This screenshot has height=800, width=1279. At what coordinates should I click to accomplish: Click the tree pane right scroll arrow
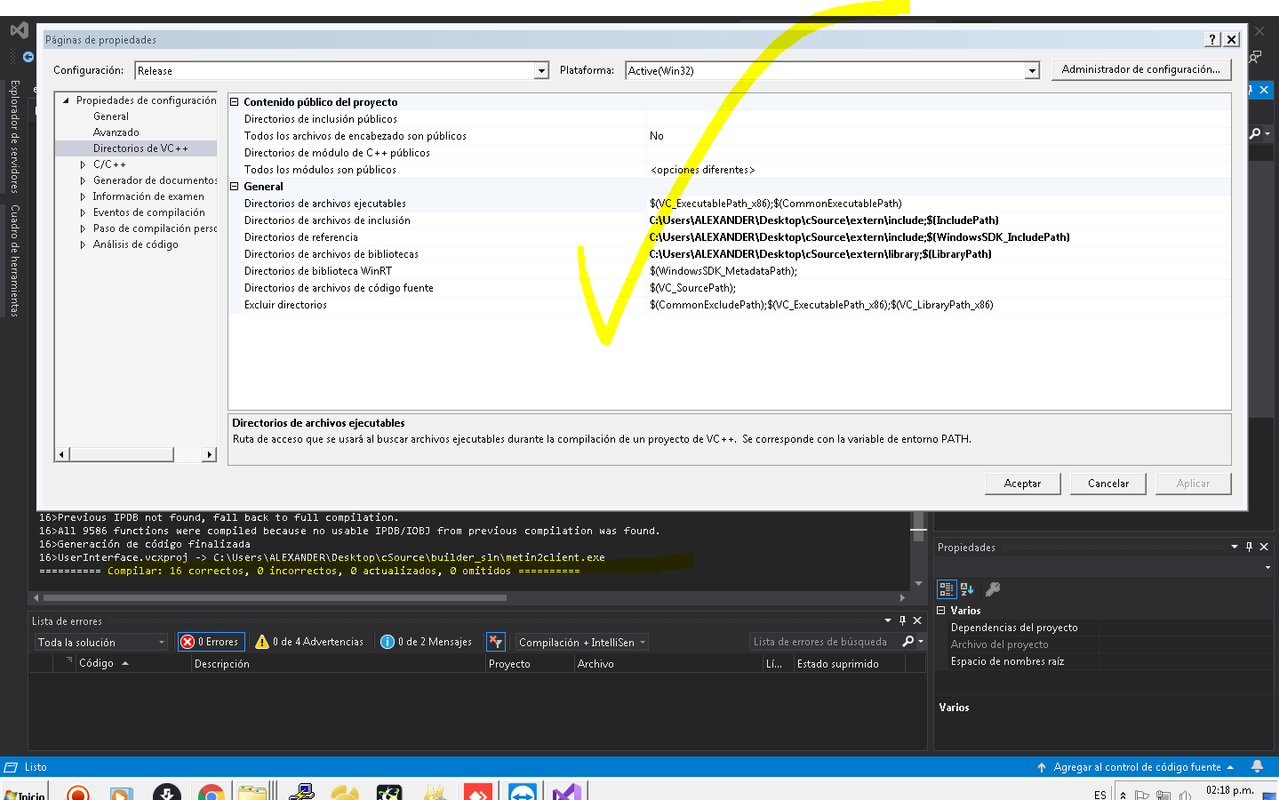click(x=209, y=455)
